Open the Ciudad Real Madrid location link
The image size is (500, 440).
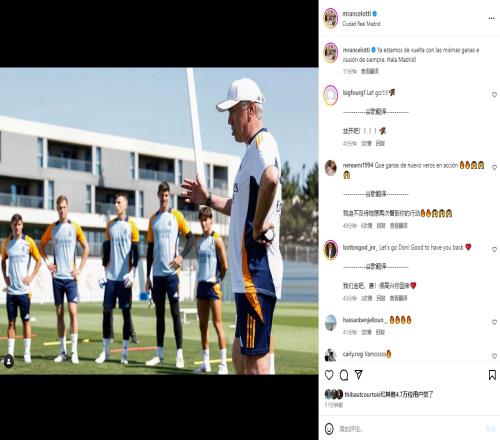coord(361,24)
